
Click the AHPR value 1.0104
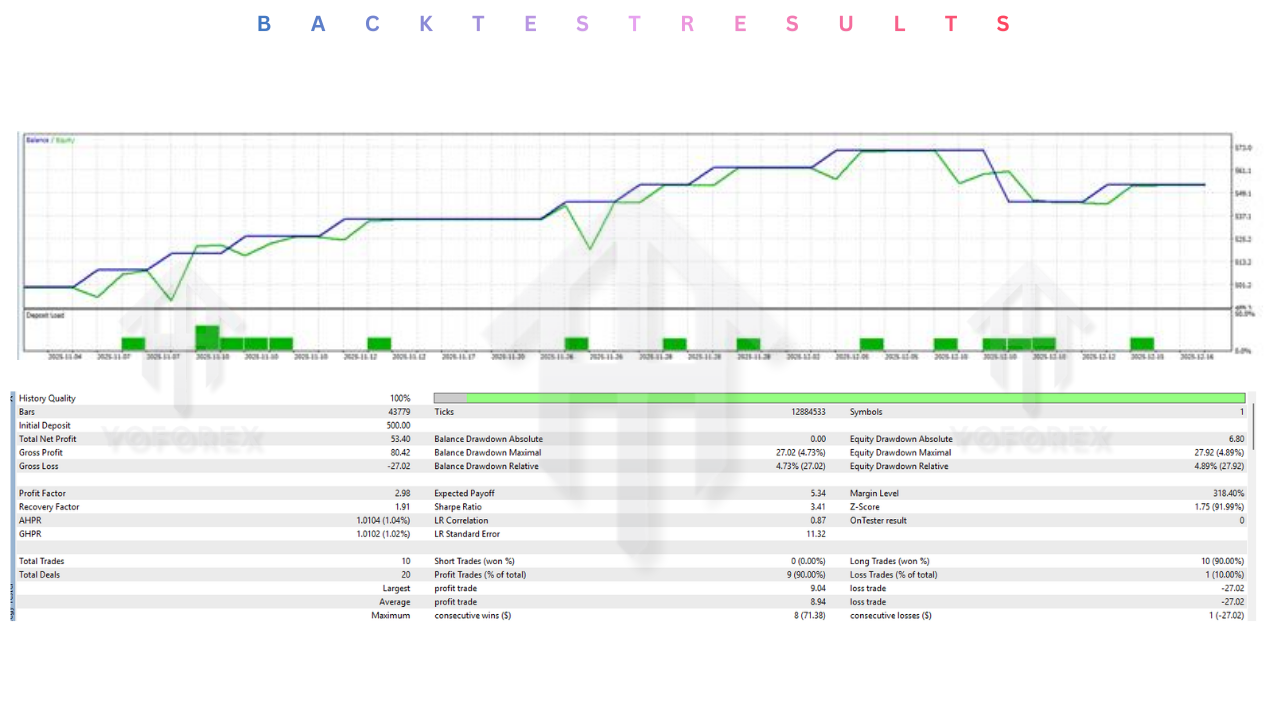click(385, 520)
